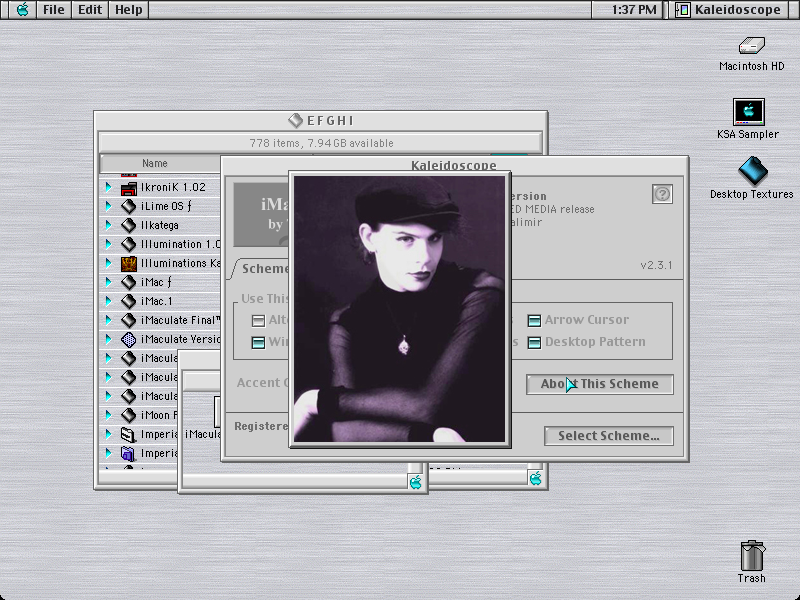
Task: Toggle the Arrow Cursor checkbox
Action: point(534,320)
